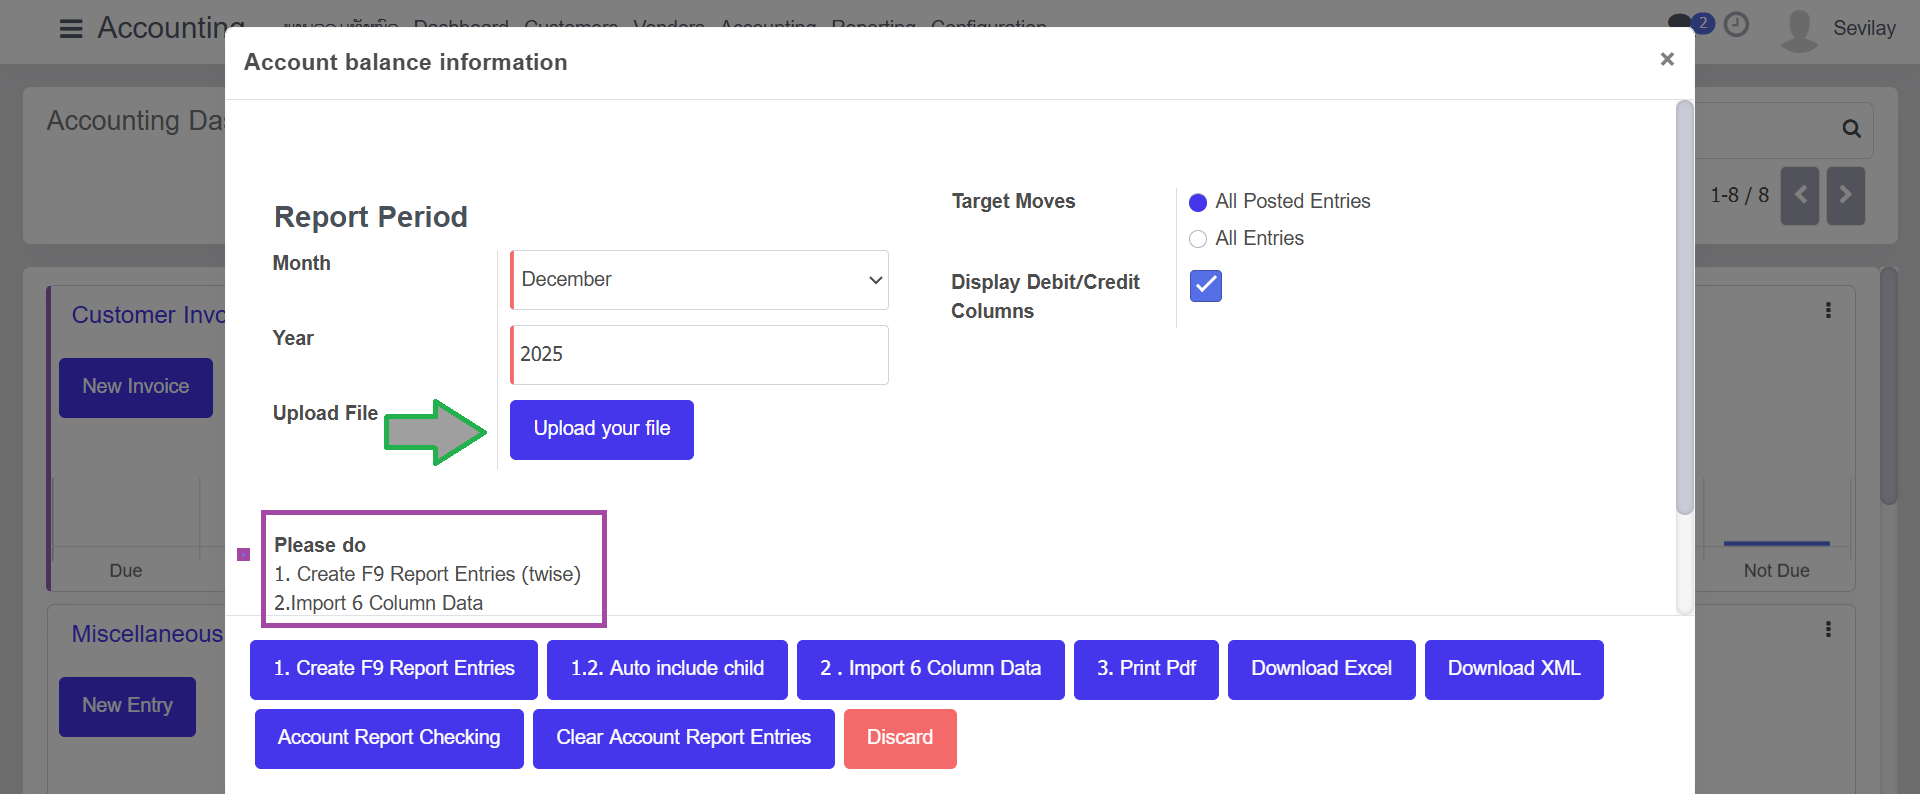1920x794 pixels.
Task: Click Upload your file button
Action: click(601, 430)
